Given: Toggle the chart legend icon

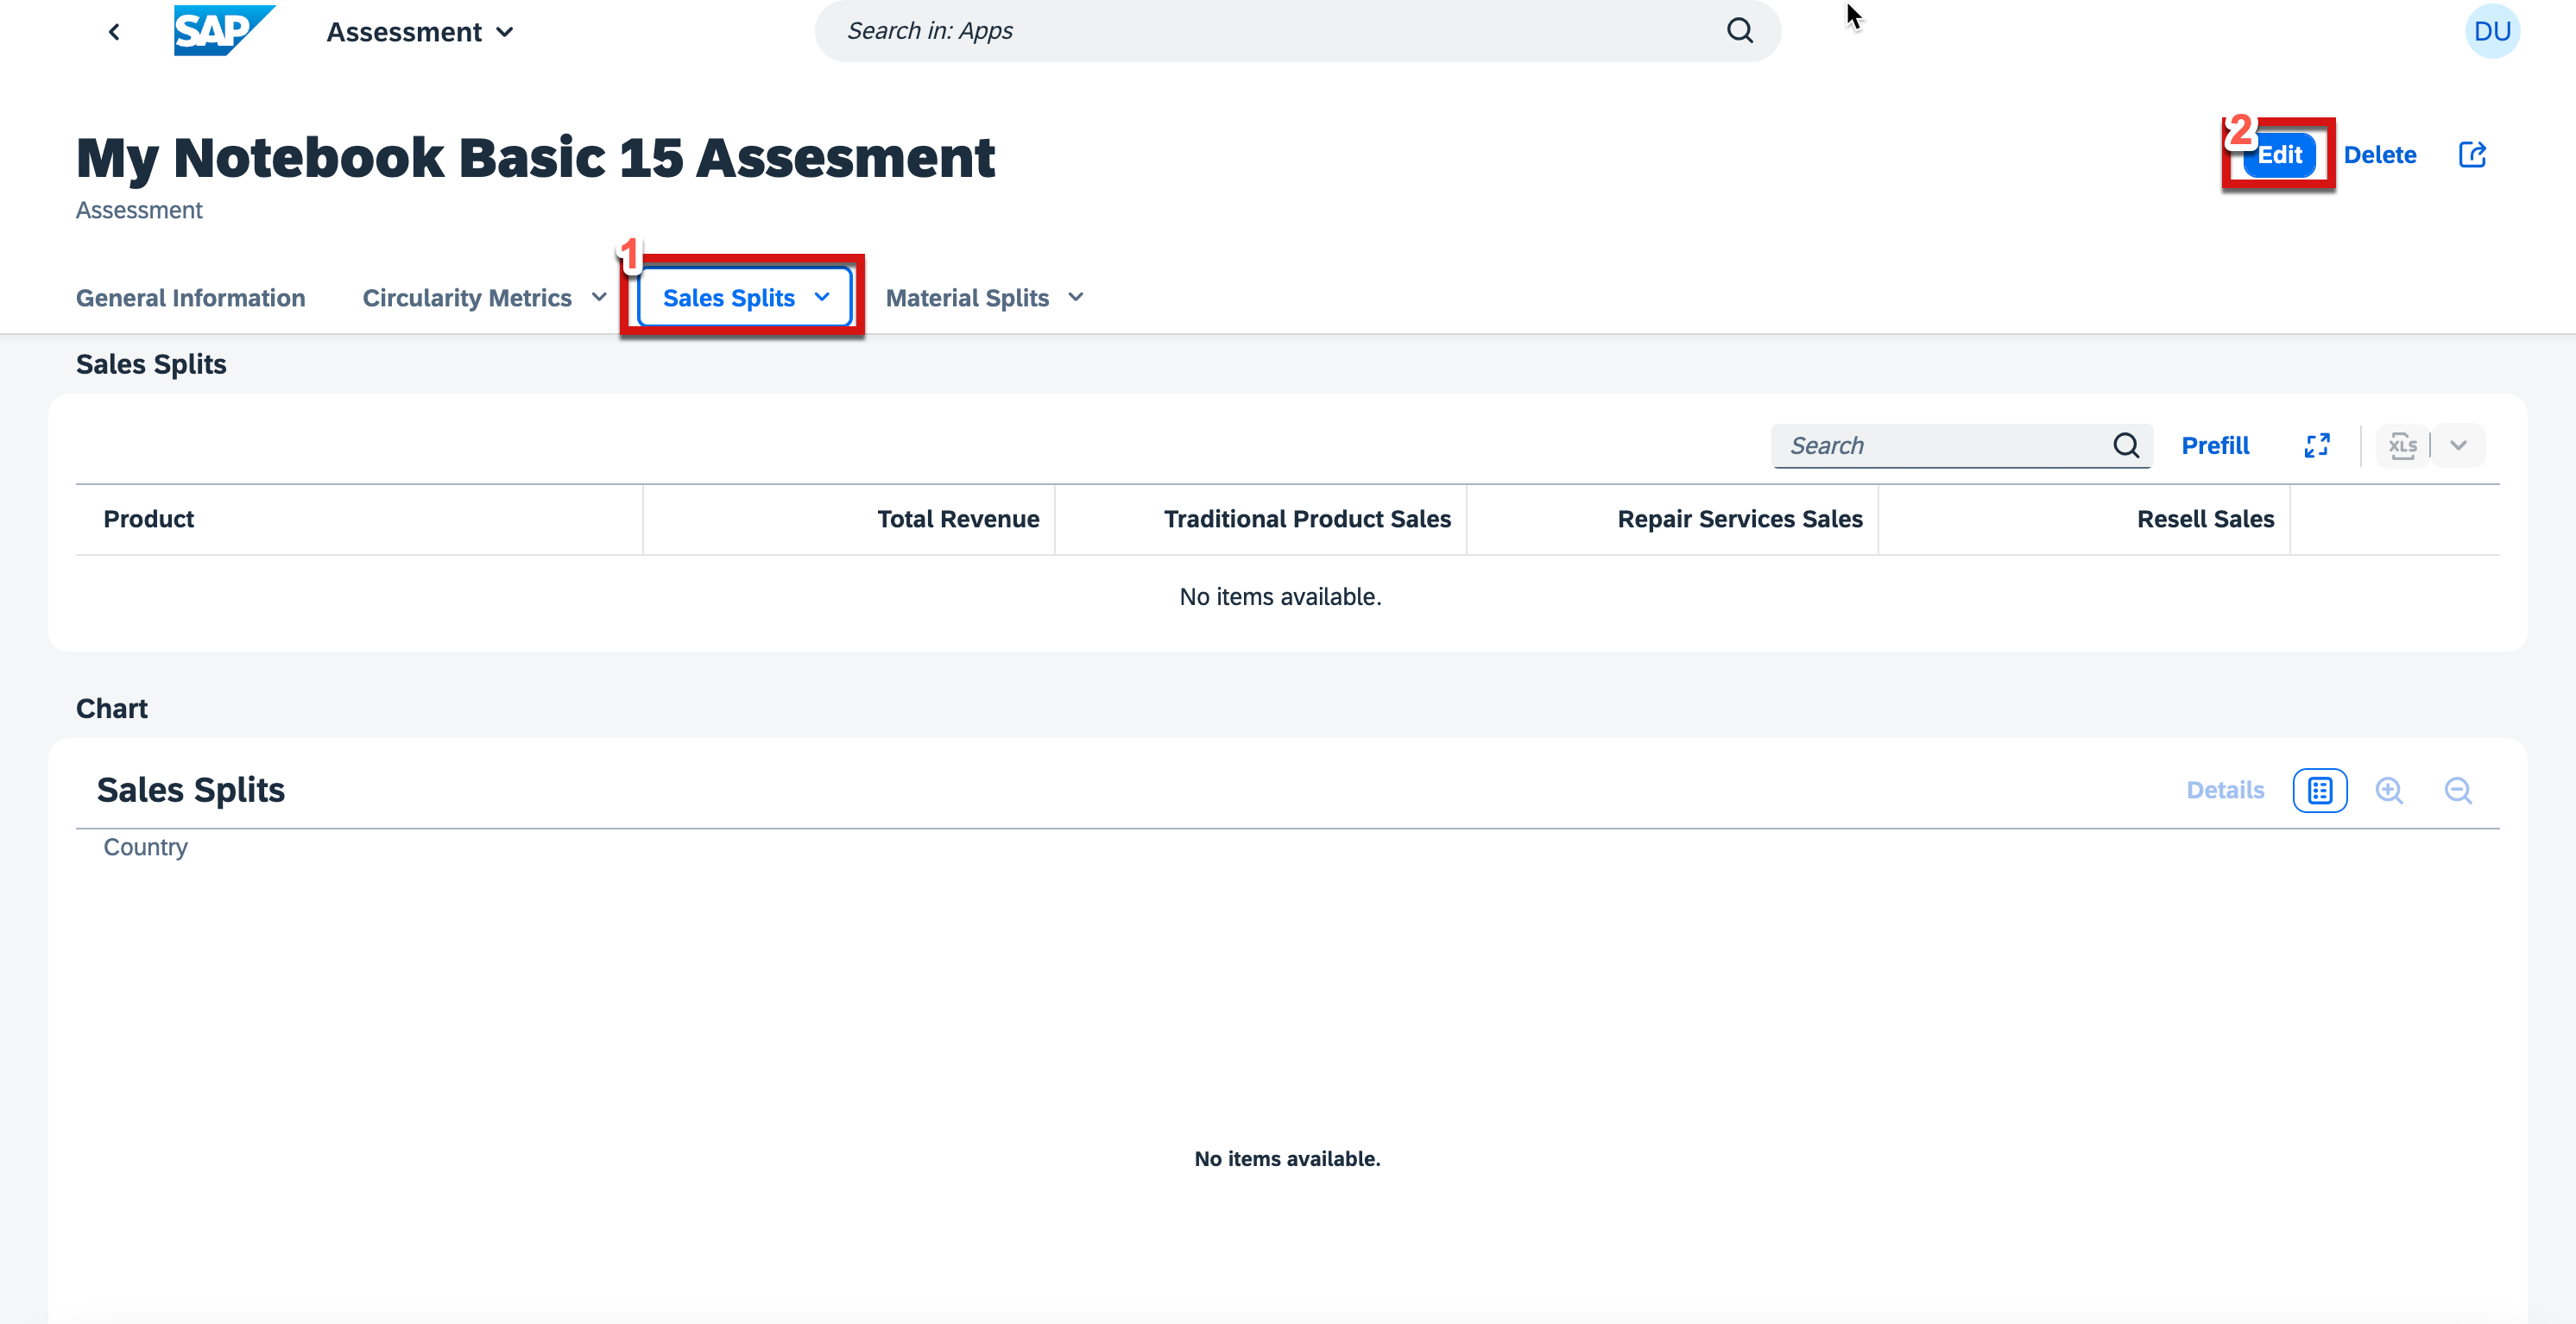Looking at the screenshot, I should pyautogui.click(x=2319, y=790).
